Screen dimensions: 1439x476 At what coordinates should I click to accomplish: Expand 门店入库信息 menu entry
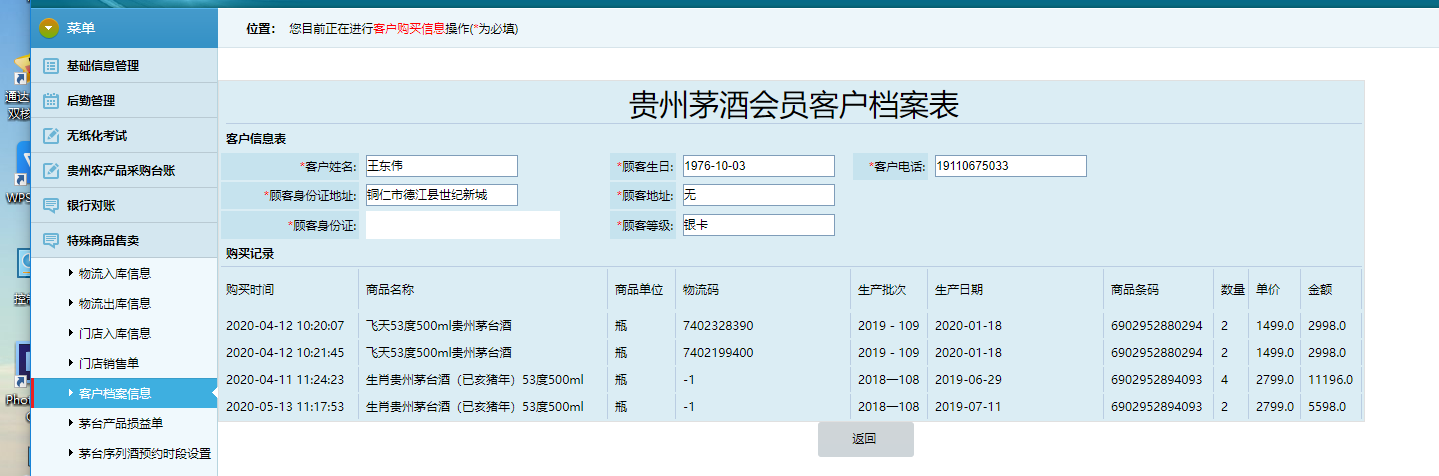114,333
